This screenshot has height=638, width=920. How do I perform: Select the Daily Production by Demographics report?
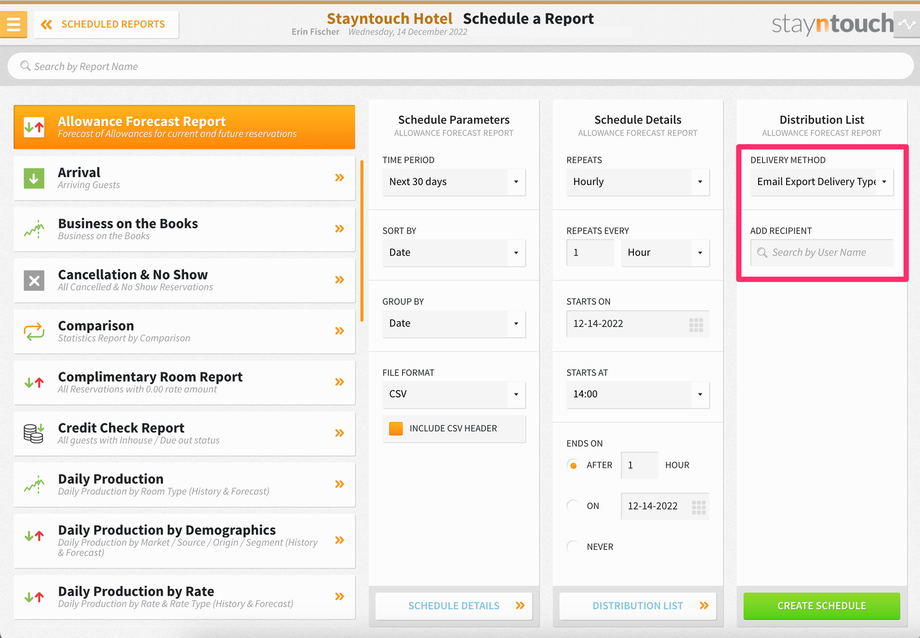pyautogui.click(x=184, y=541)
